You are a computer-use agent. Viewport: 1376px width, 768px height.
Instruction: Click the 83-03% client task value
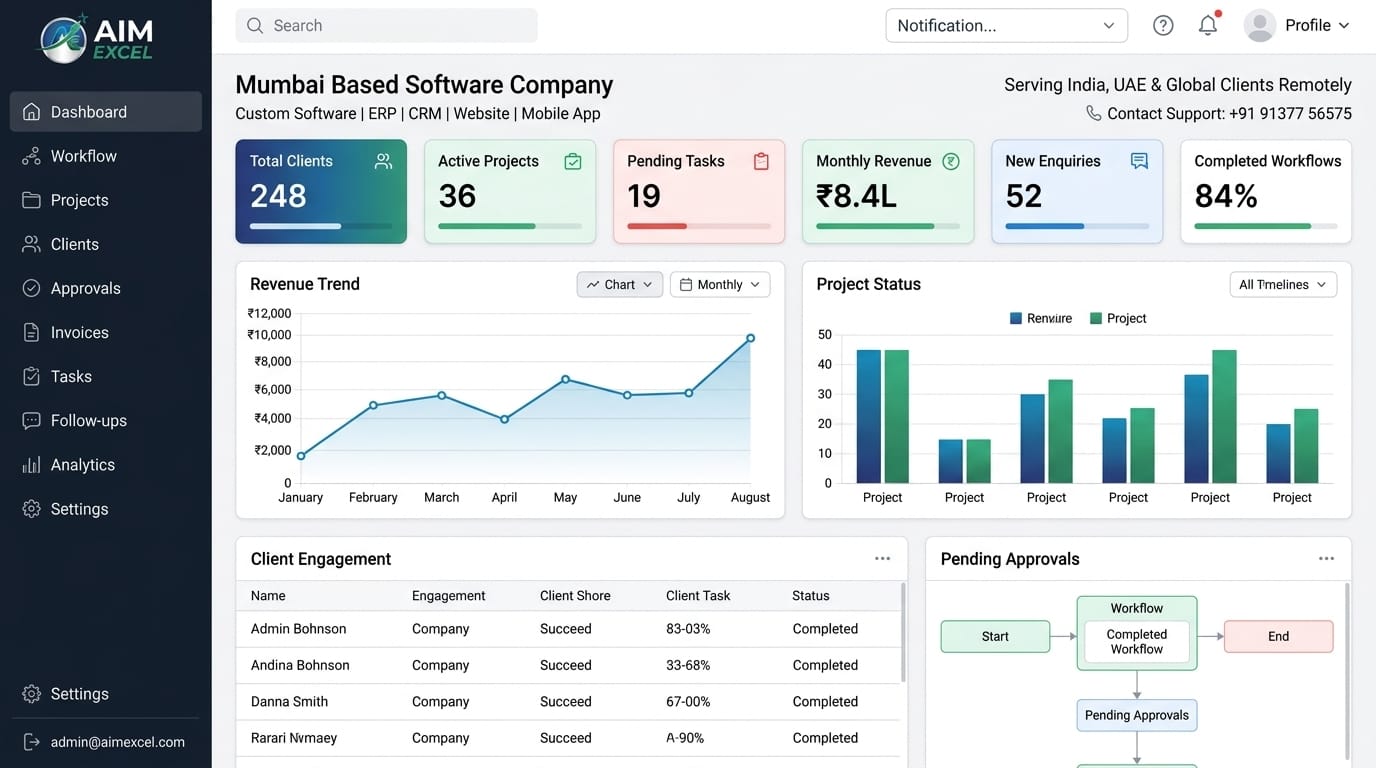tap(688, 629)
